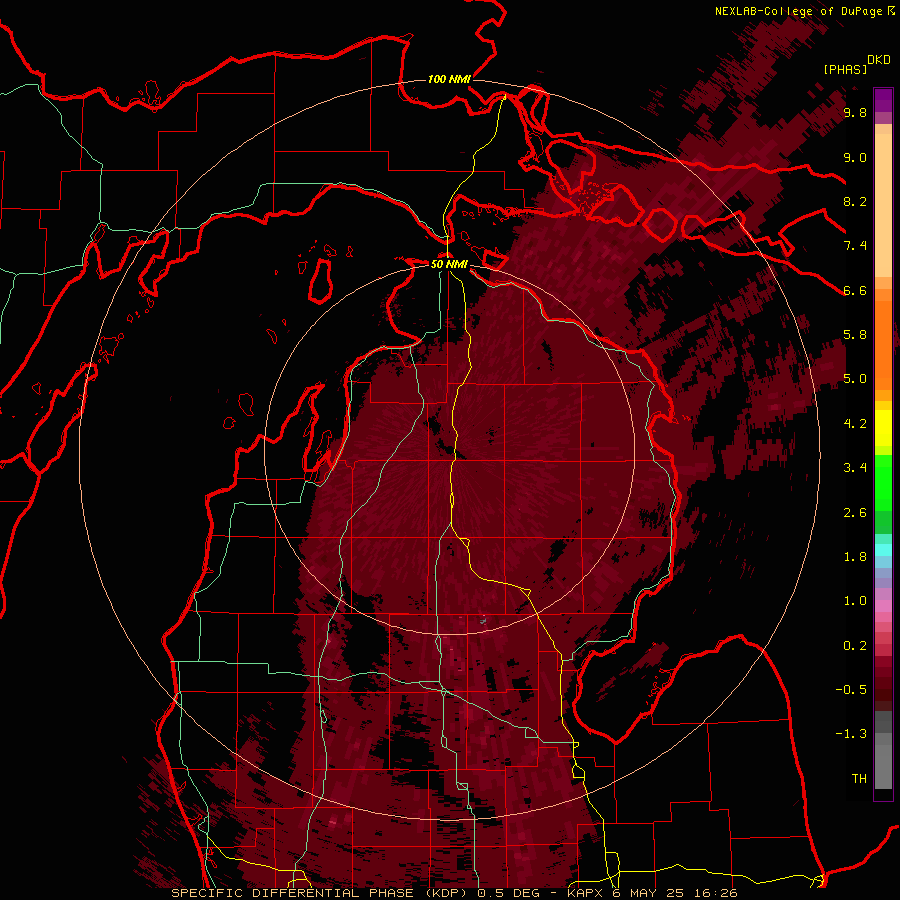
Task: Click the 7.4 scale value
Action: (x=855, y=246)
